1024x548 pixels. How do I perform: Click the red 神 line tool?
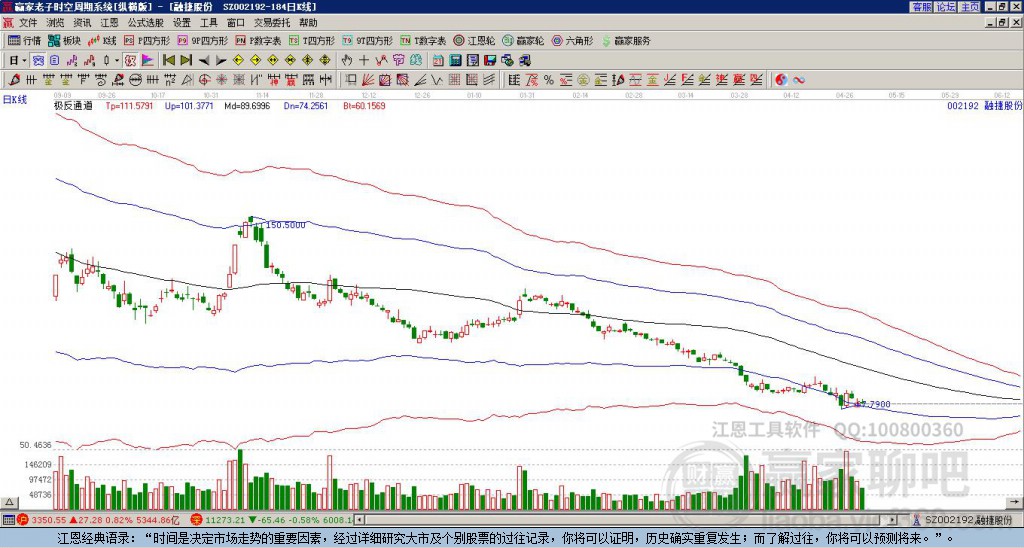point(273,80)
